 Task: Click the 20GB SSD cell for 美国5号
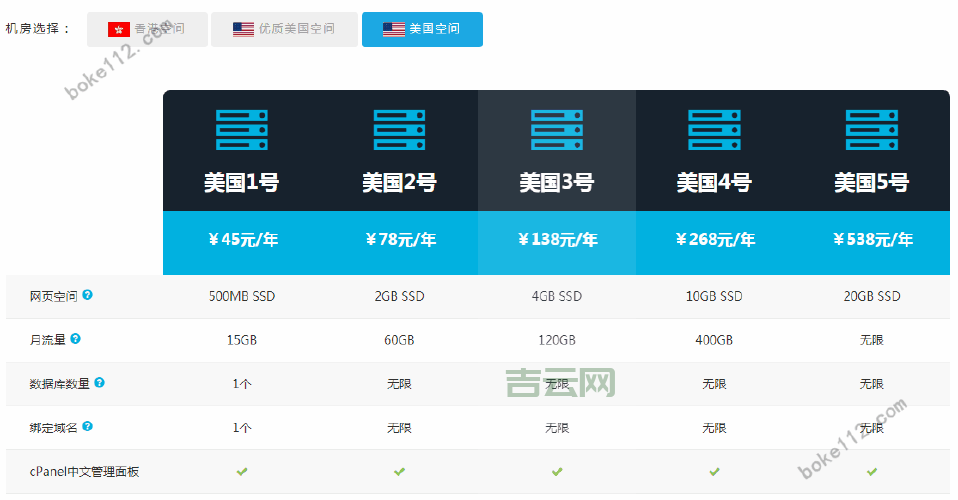click(x=871, y=297)
